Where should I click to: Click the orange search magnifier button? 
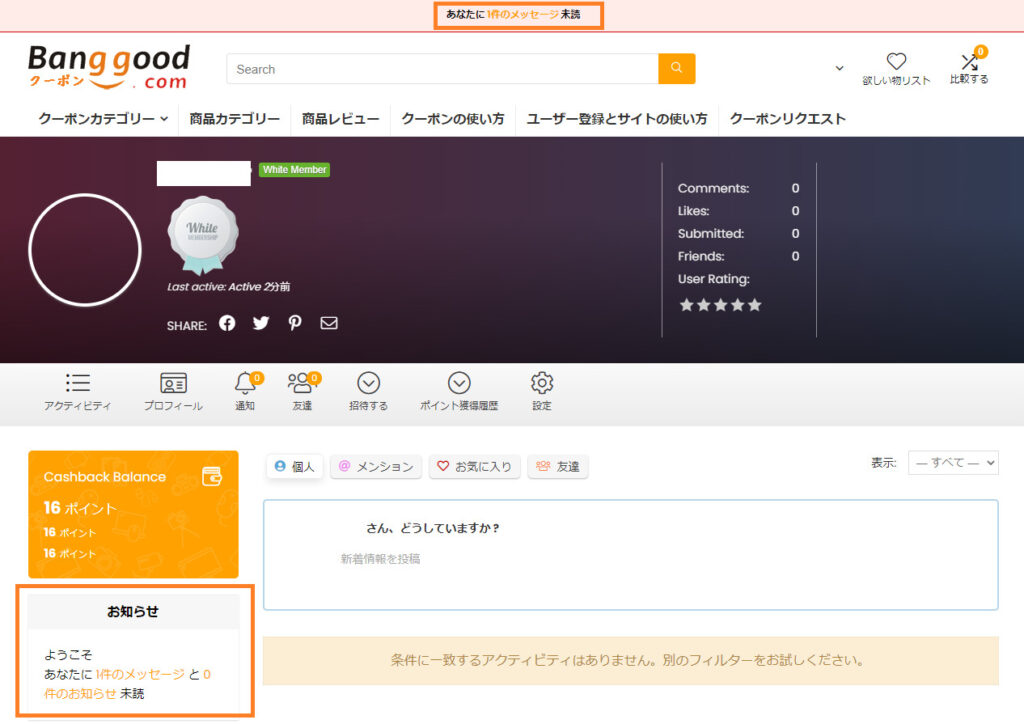[676, 68]
